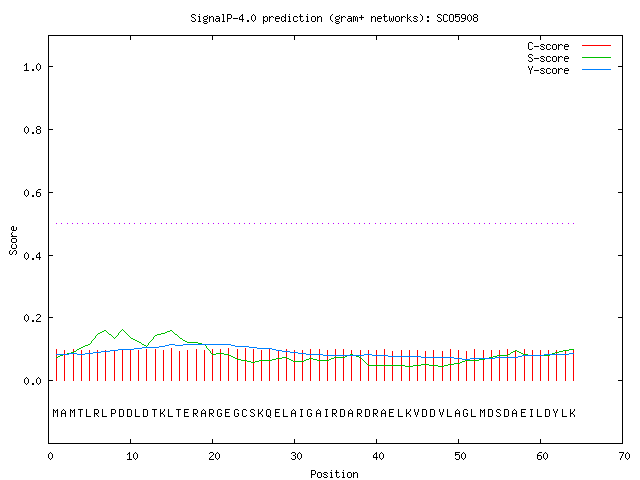The width and height of the screenshot is (640, 480).
Task: Click the x-axis tick label 40
Action: (378, 456)
